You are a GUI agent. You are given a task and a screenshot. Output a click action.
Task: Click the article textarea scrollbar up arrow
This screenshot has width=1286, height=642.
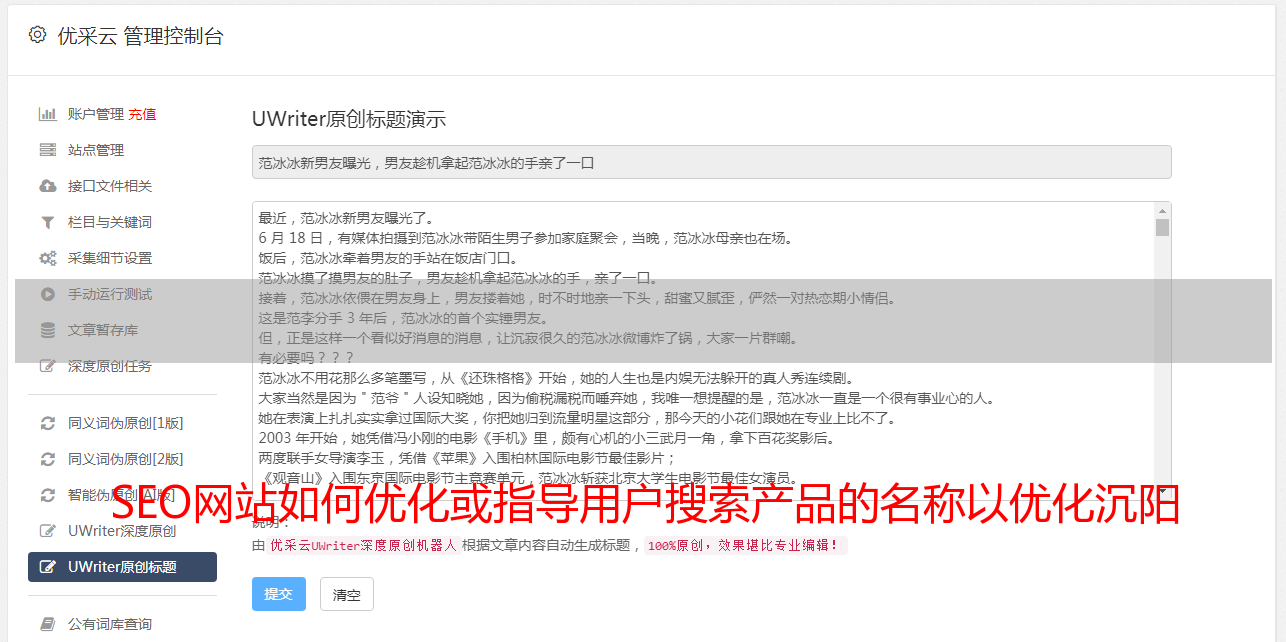pyautogui.click(x=1162, y=211)
